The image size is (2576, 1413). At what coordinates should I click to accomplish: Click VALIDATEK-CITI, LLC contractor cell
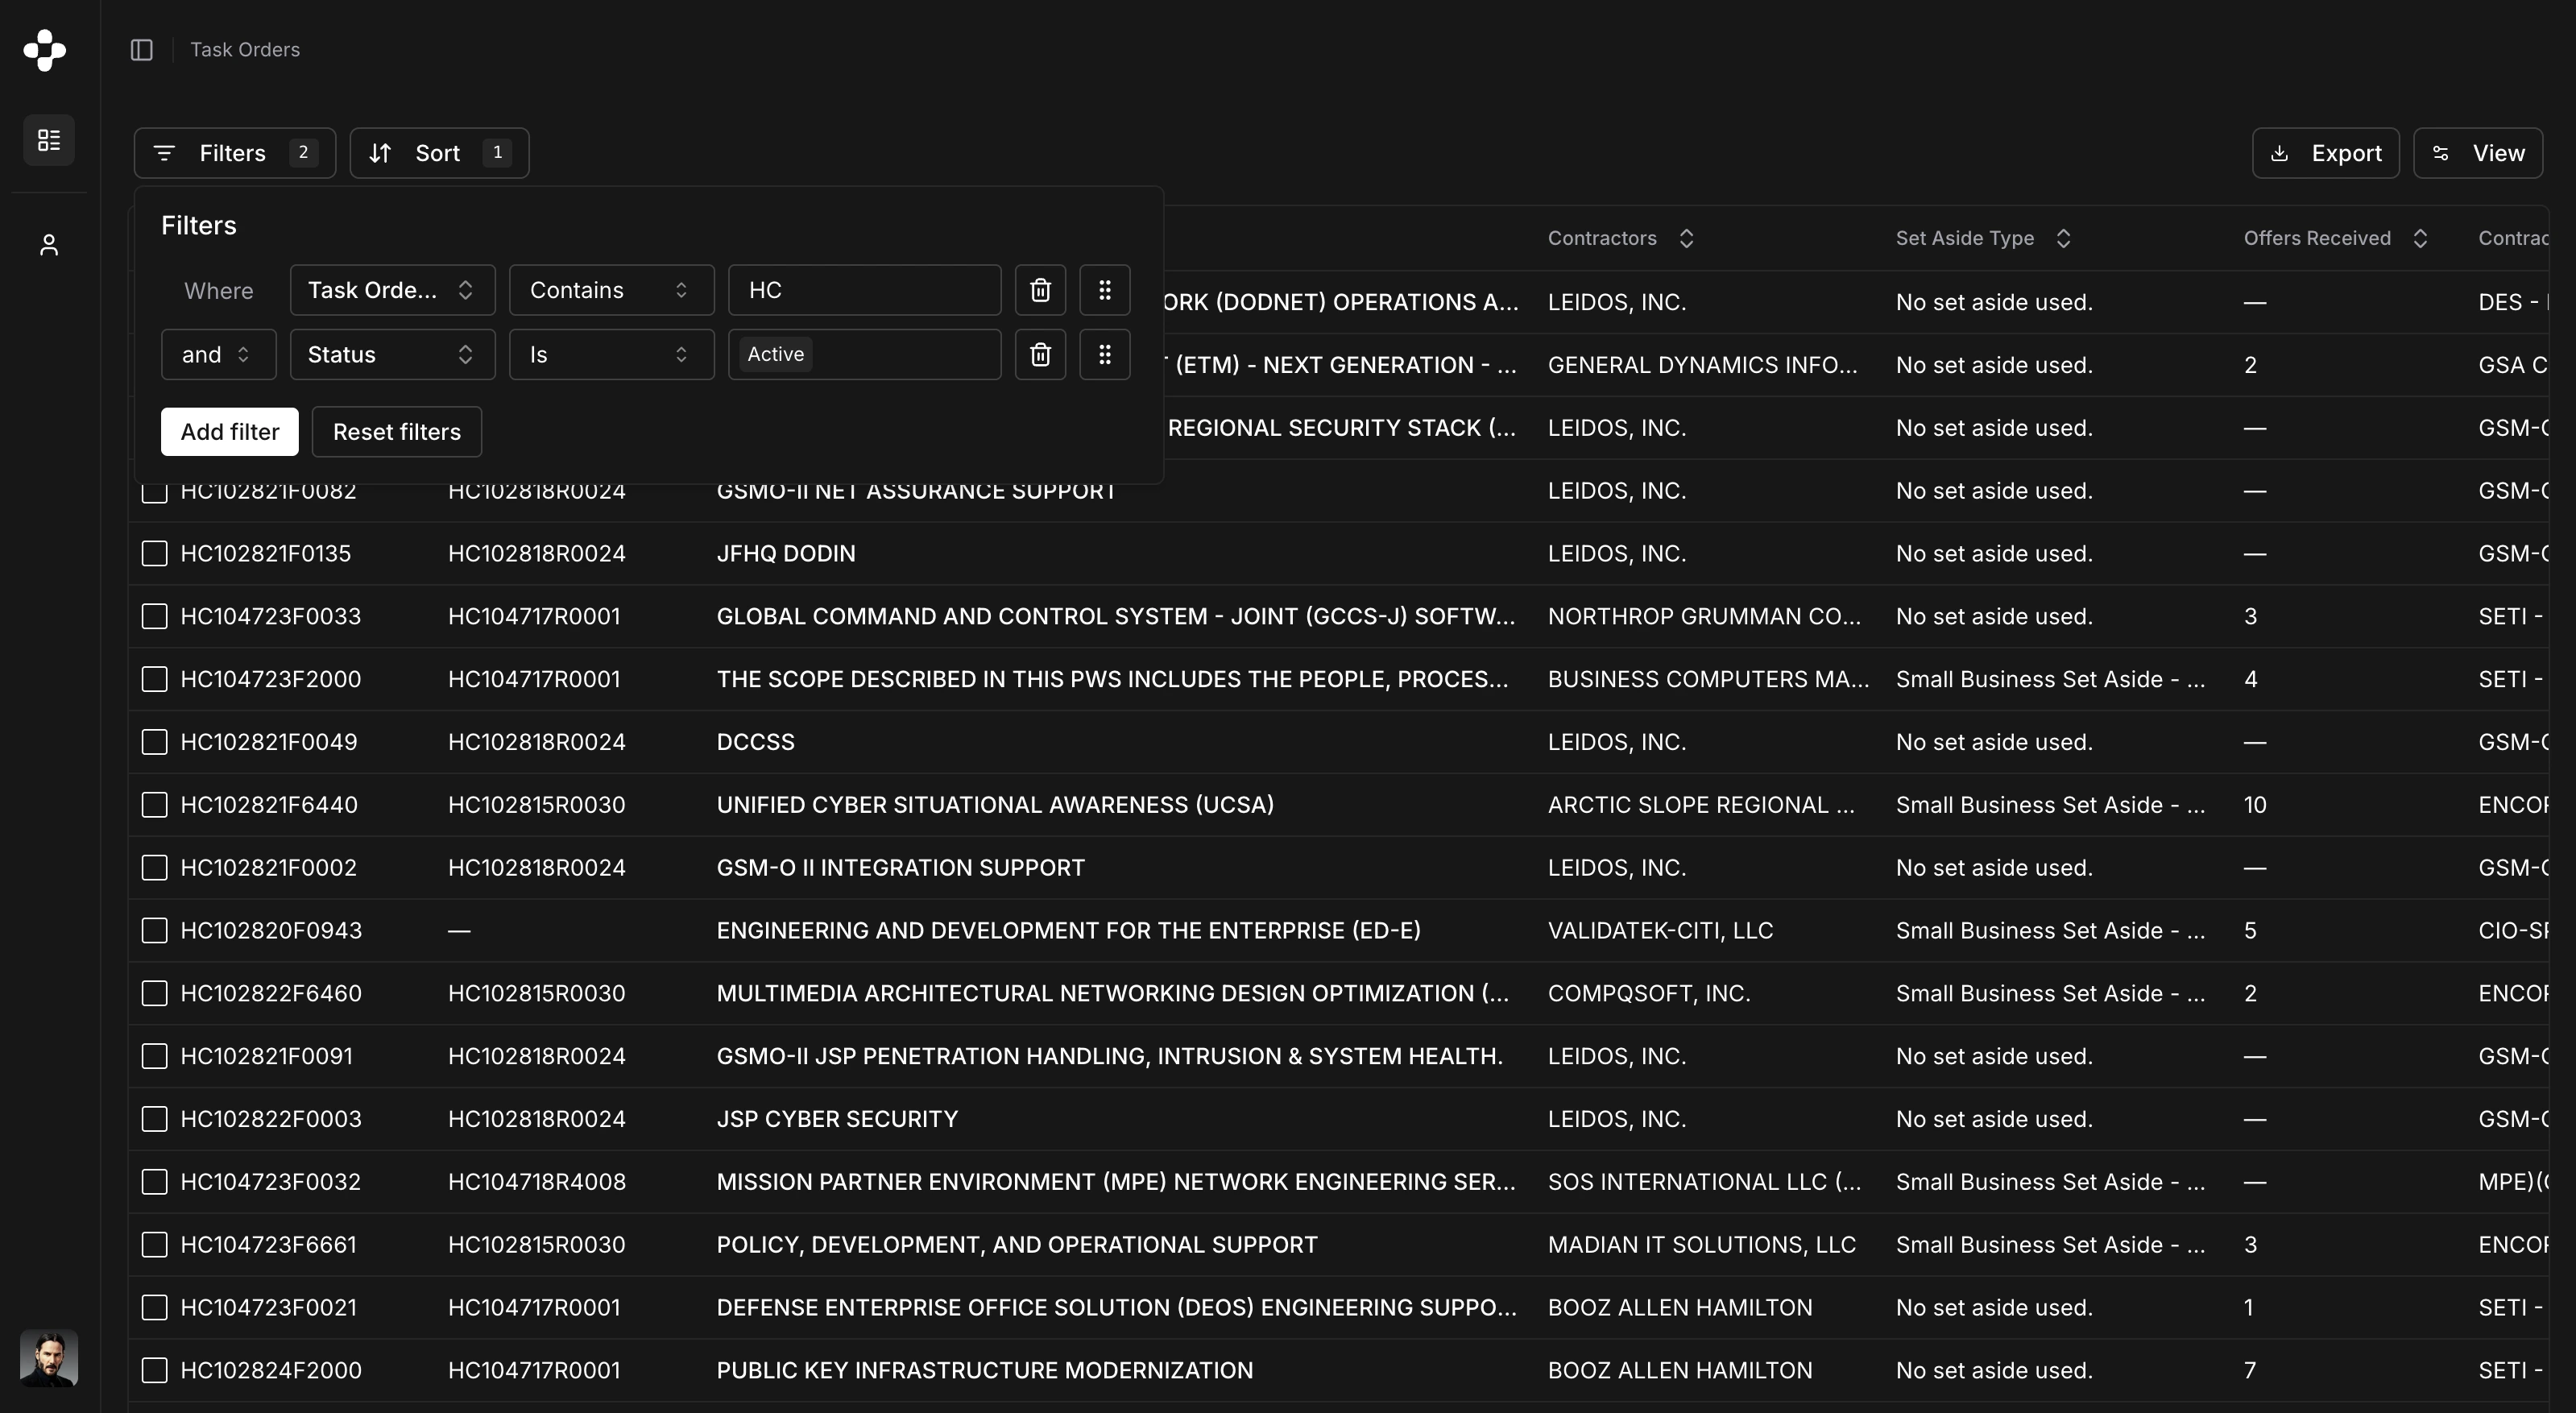[x=1660, y=931]
